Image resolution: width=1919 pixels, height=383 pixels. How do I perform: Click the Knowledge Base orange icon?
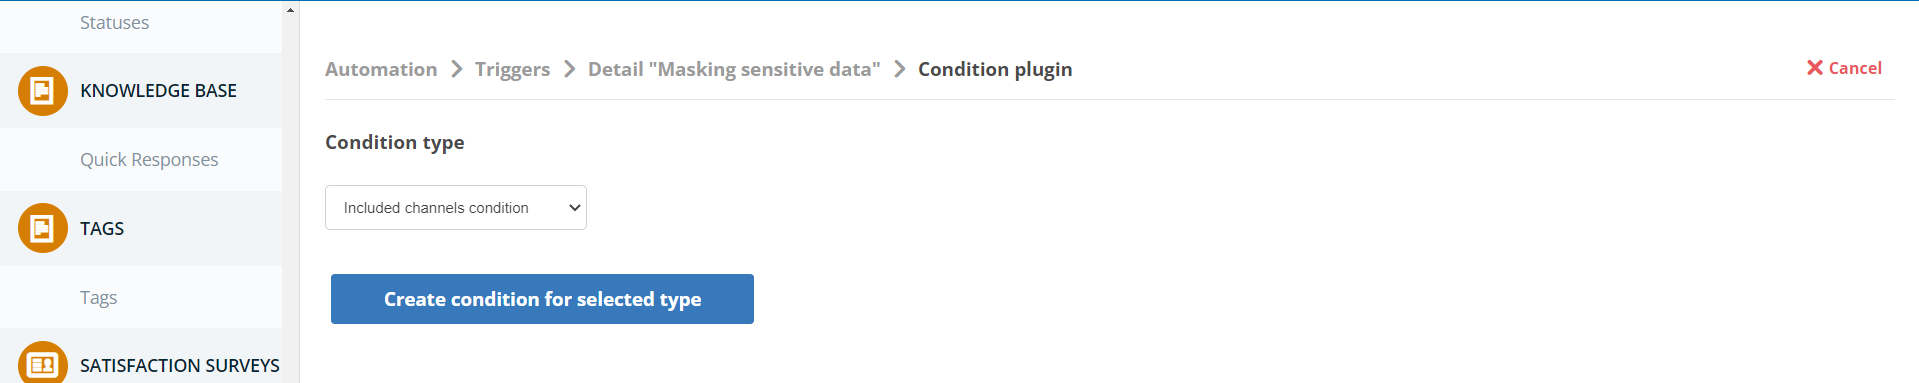pyautogui.click(x=43, y=91)
